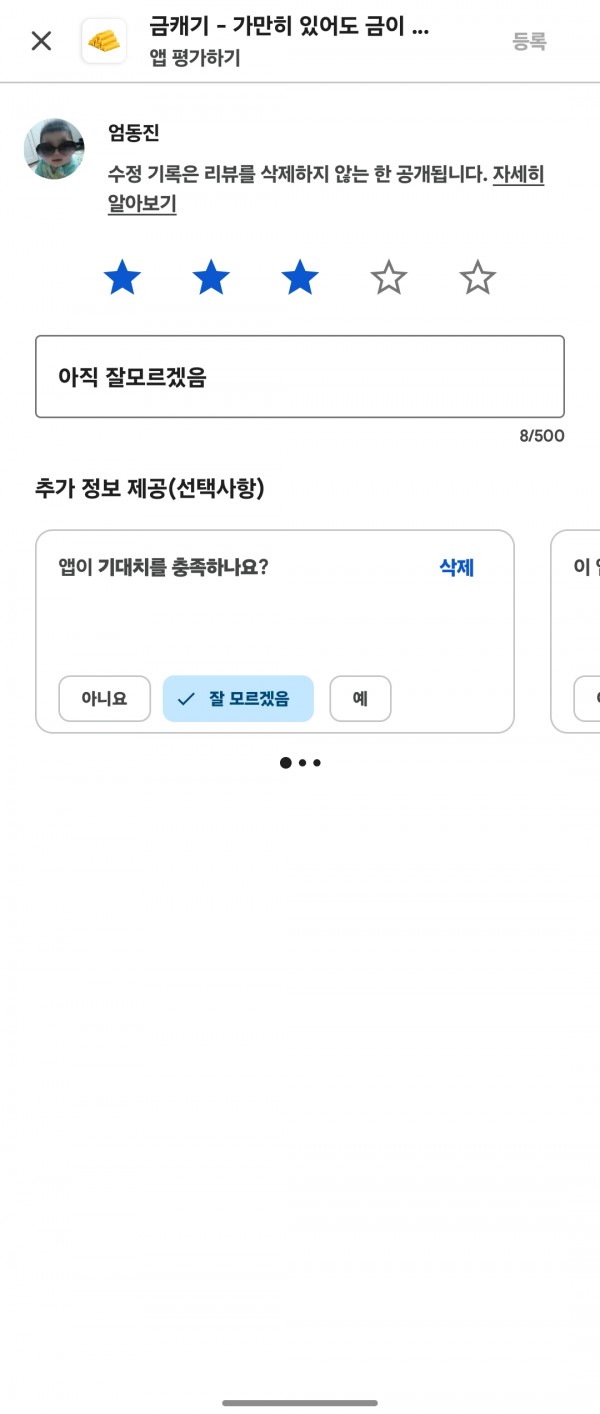Set rating to three stars
The image size is (600, 1414).
[300, 277]
